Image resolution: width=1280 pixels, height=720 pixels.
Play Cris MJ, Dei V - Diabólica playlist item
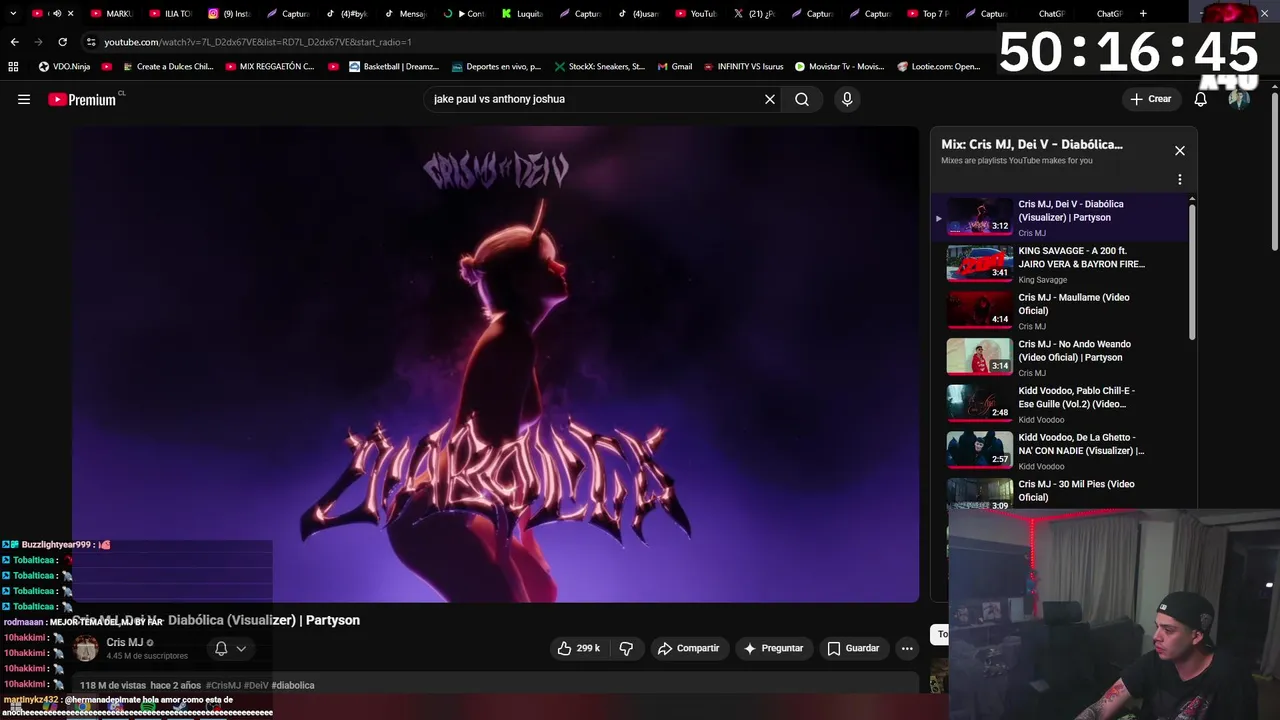click(x=1060, y=217)
